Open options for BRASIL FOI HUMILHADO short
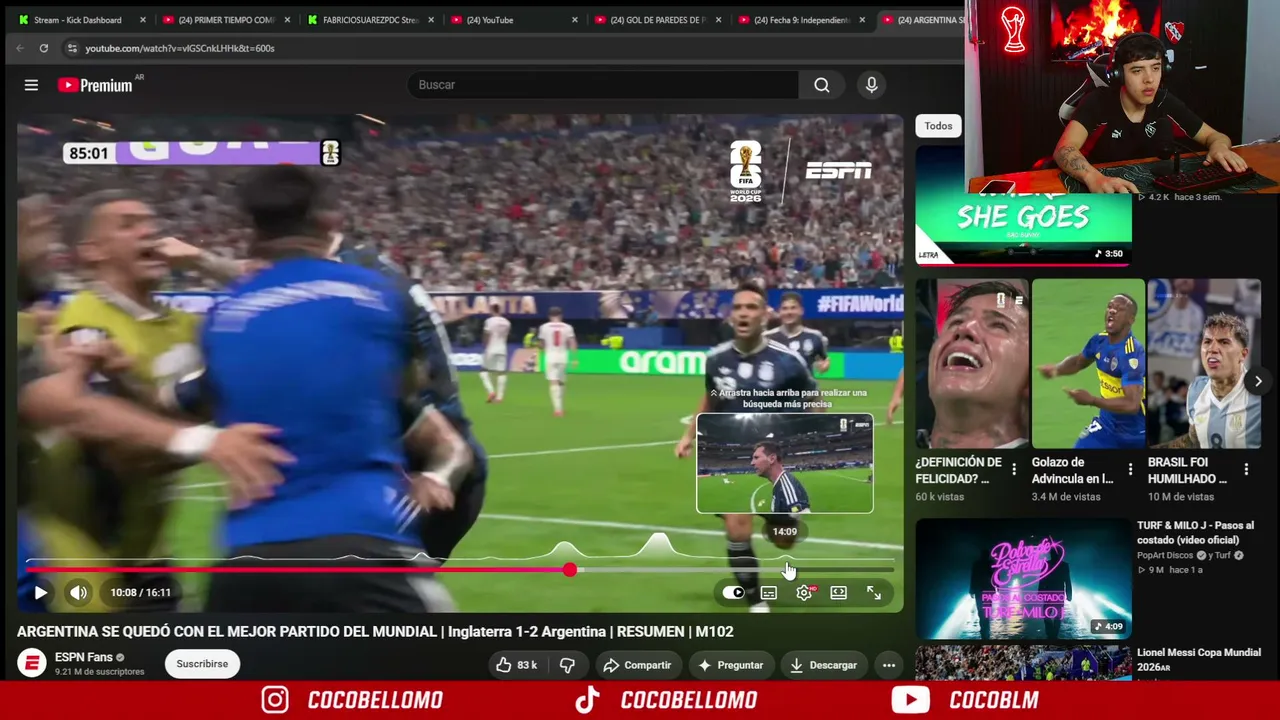Image resolution: width=1280 pixels, height=720 pixels. pos(1246,469)
